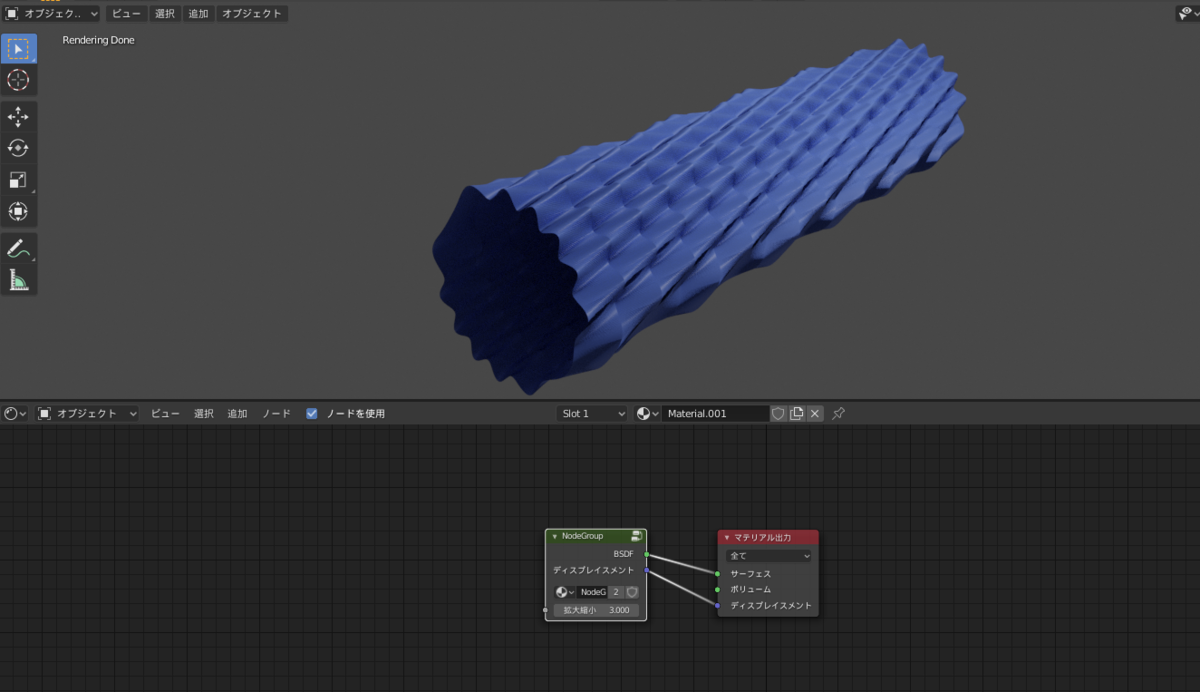Viewport: 1200px width, 692px height.
Task: Toggle the Use Nodes checkbox
Action: click(312, 413)
